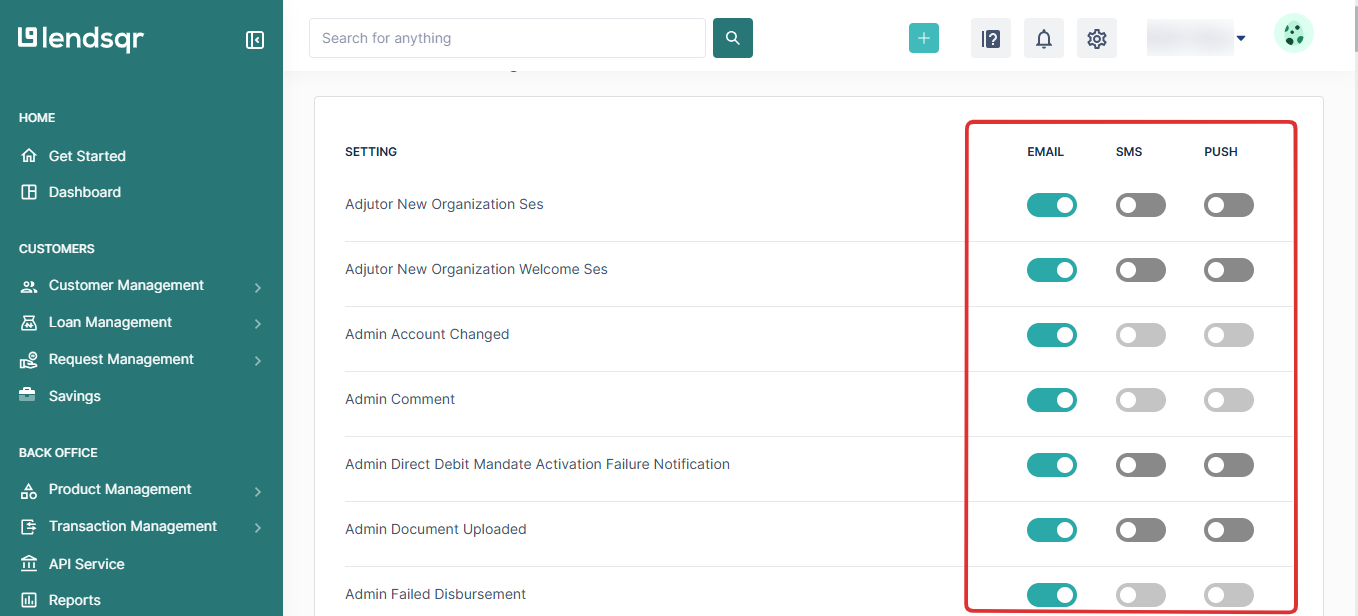Click the SMS column header
The width and height of the screenshot is (1358, 616).
click(x=1129, y=152)
